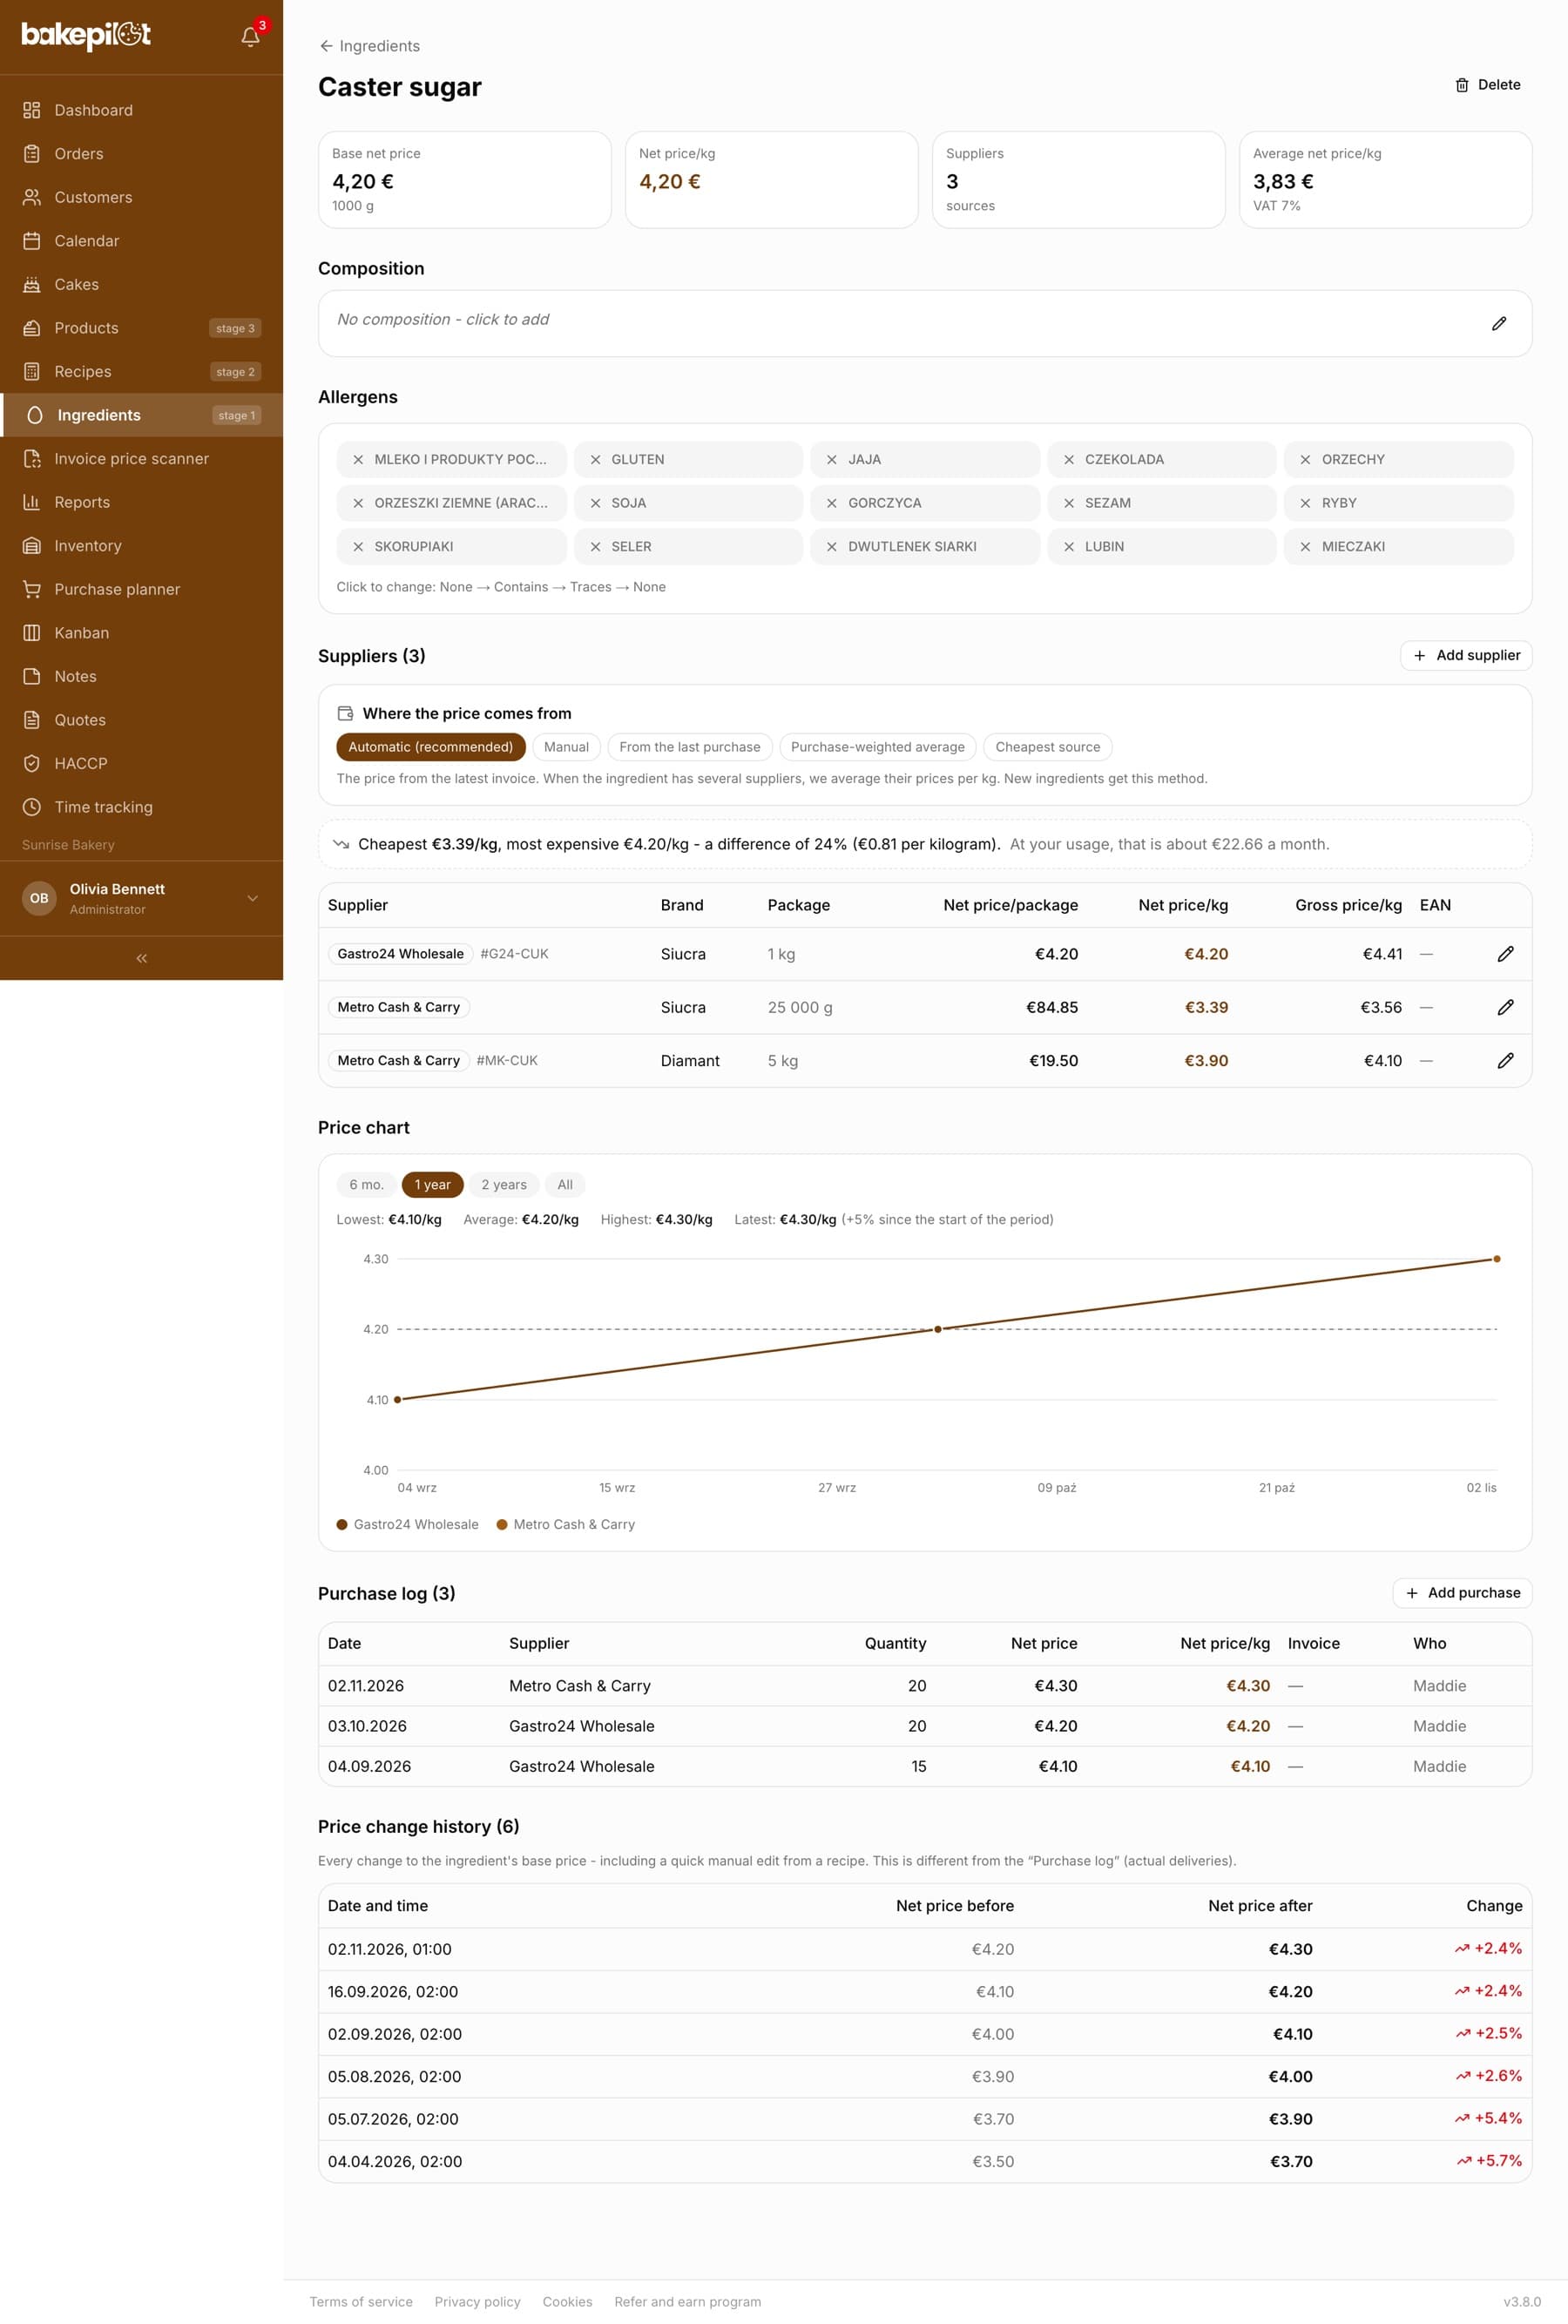Open the Refer and earn program link

click(687, 2301)
